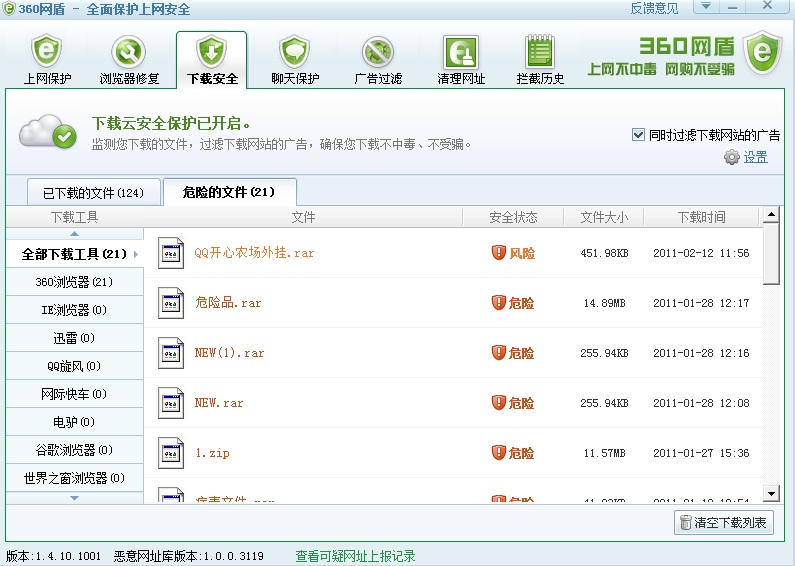
Task: Click the cloud protection status icon
Action: click(48, 132)
